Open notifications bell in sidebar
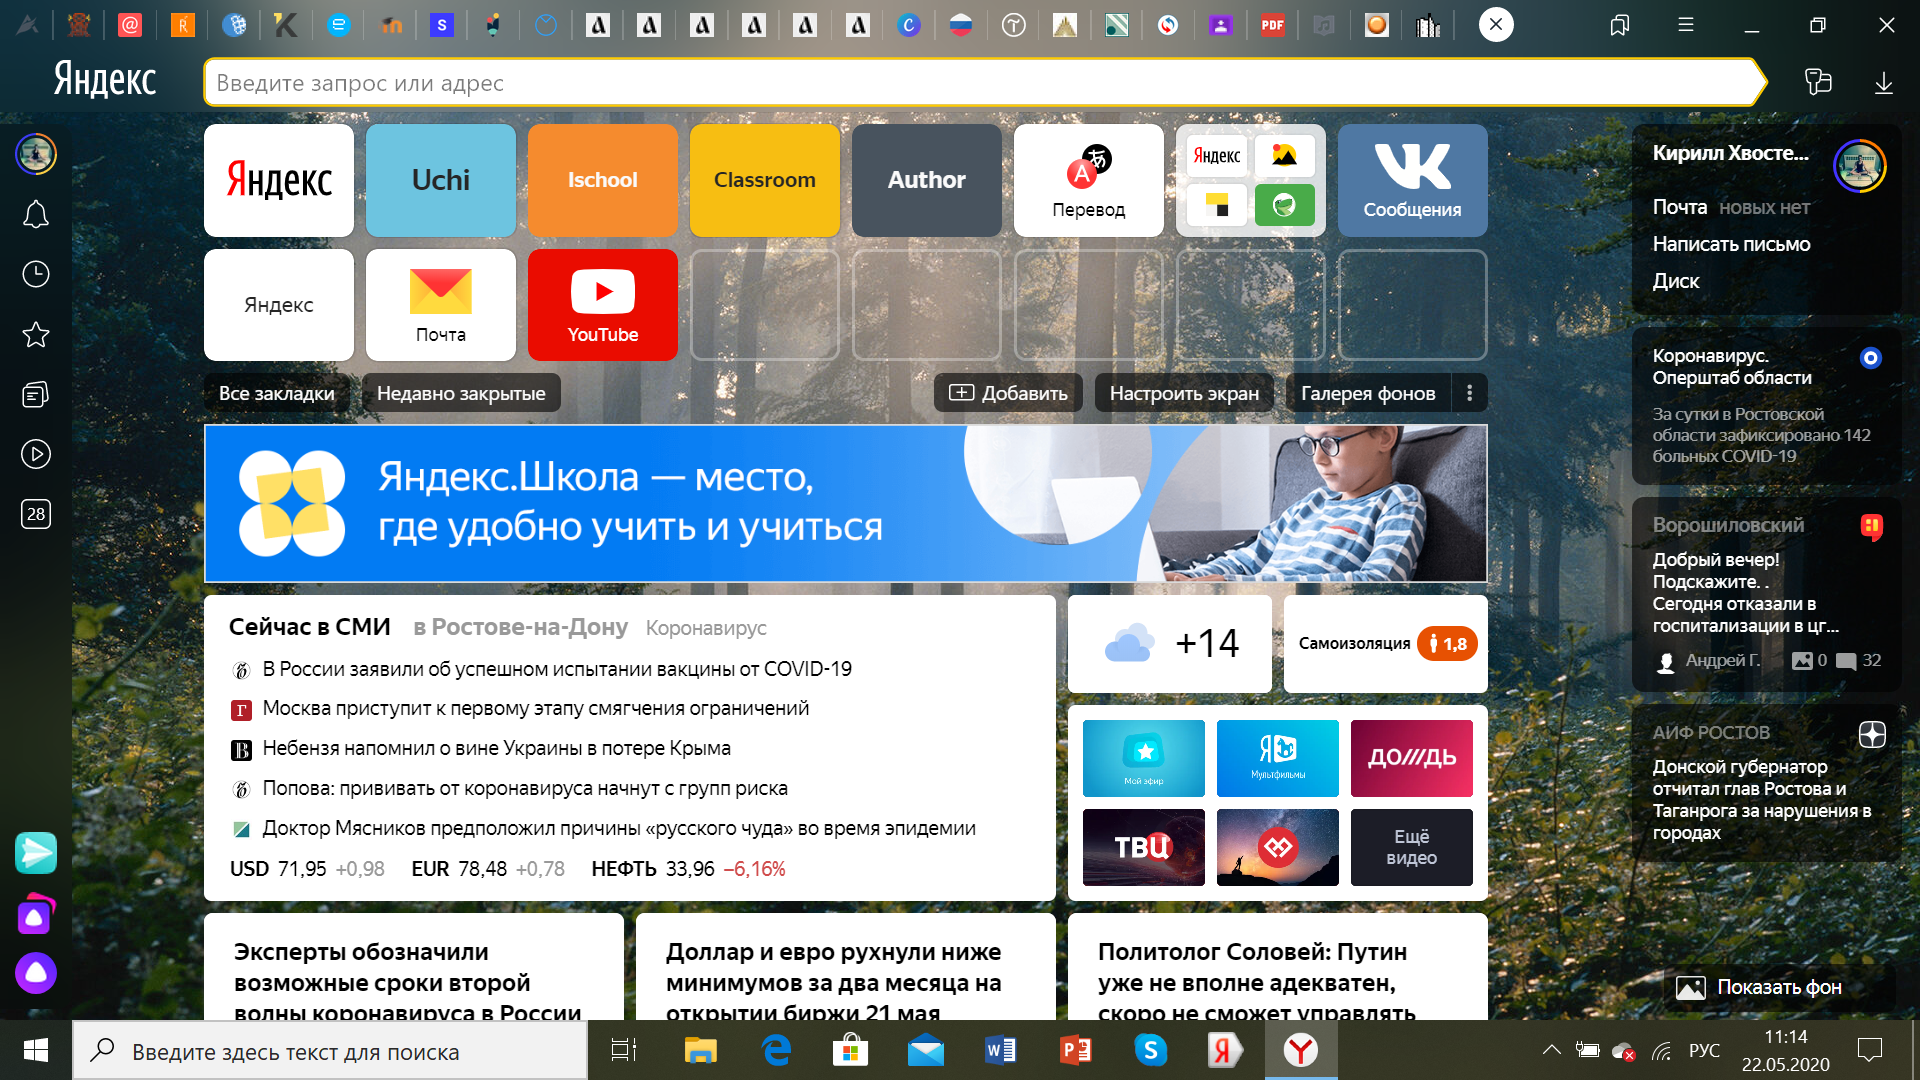This screenshot has width=1920, height=1080. 36,214
